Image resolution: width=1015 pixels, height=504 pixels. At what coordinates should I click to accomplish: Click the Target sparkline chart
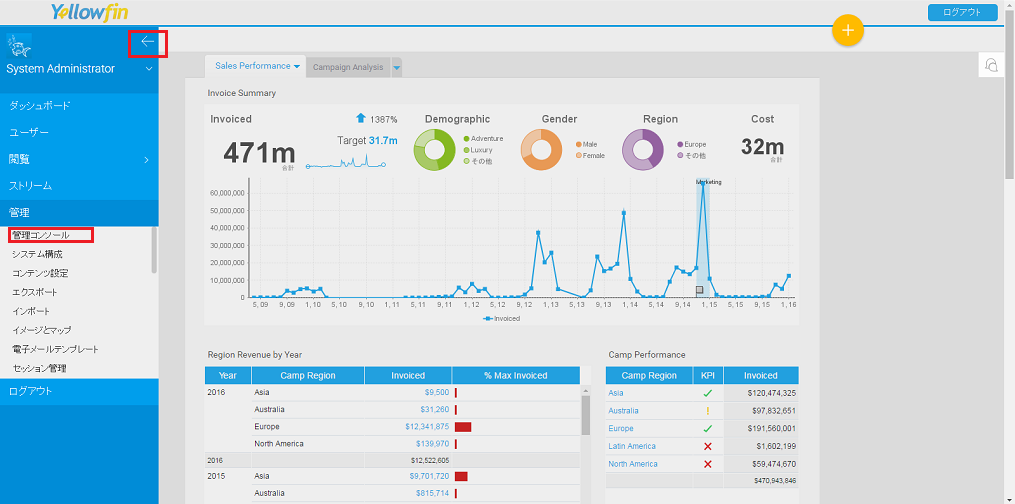346,162
